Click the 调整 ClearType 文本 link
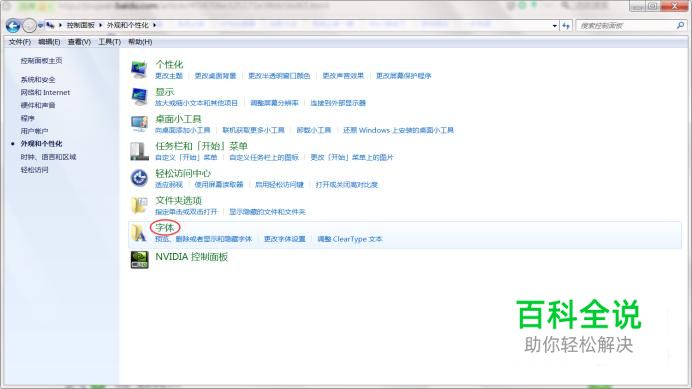 click(x=350, y=239)
